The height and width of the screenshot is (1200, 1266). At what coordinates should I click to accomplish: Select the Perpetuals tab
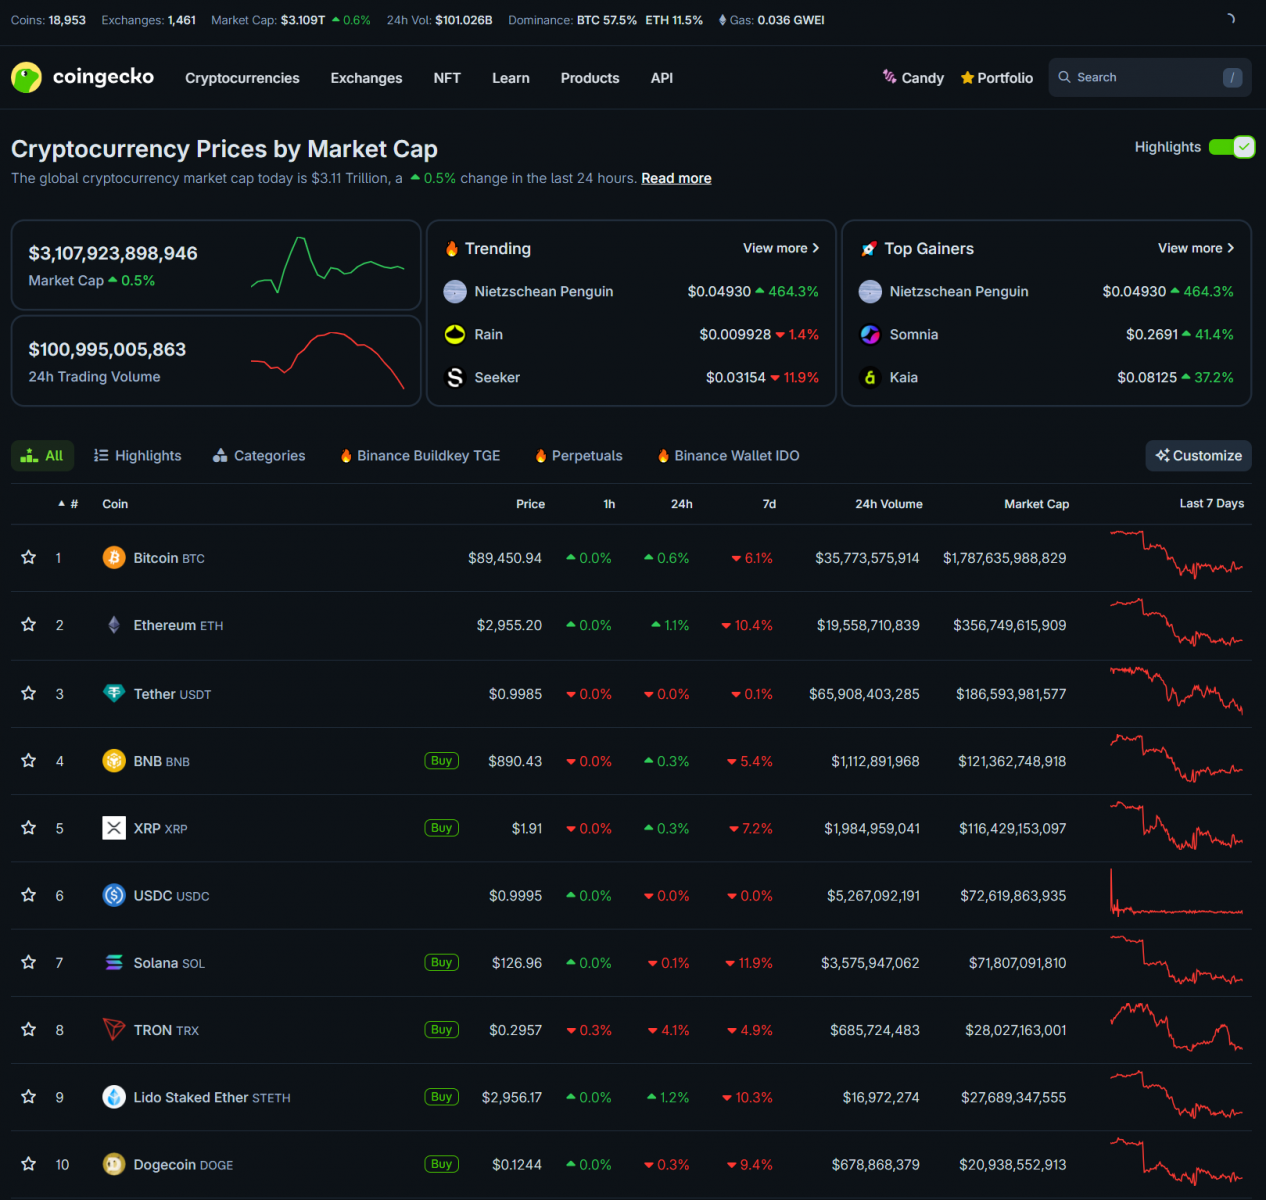[x=578, y=456]
